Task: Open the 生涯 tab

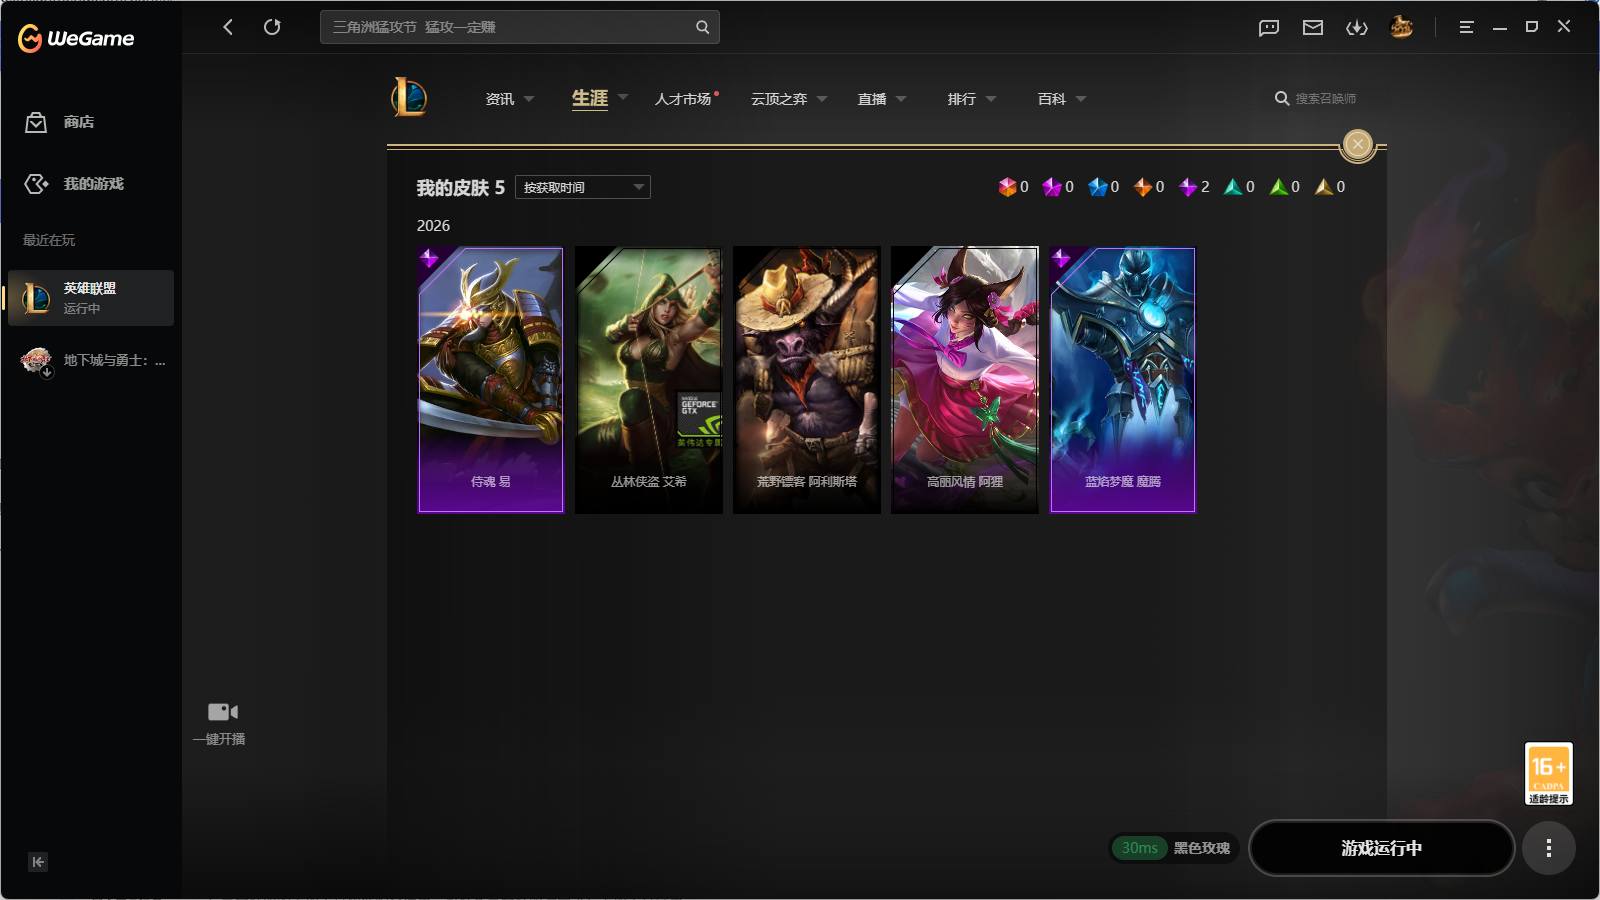Action: point(590,98)
